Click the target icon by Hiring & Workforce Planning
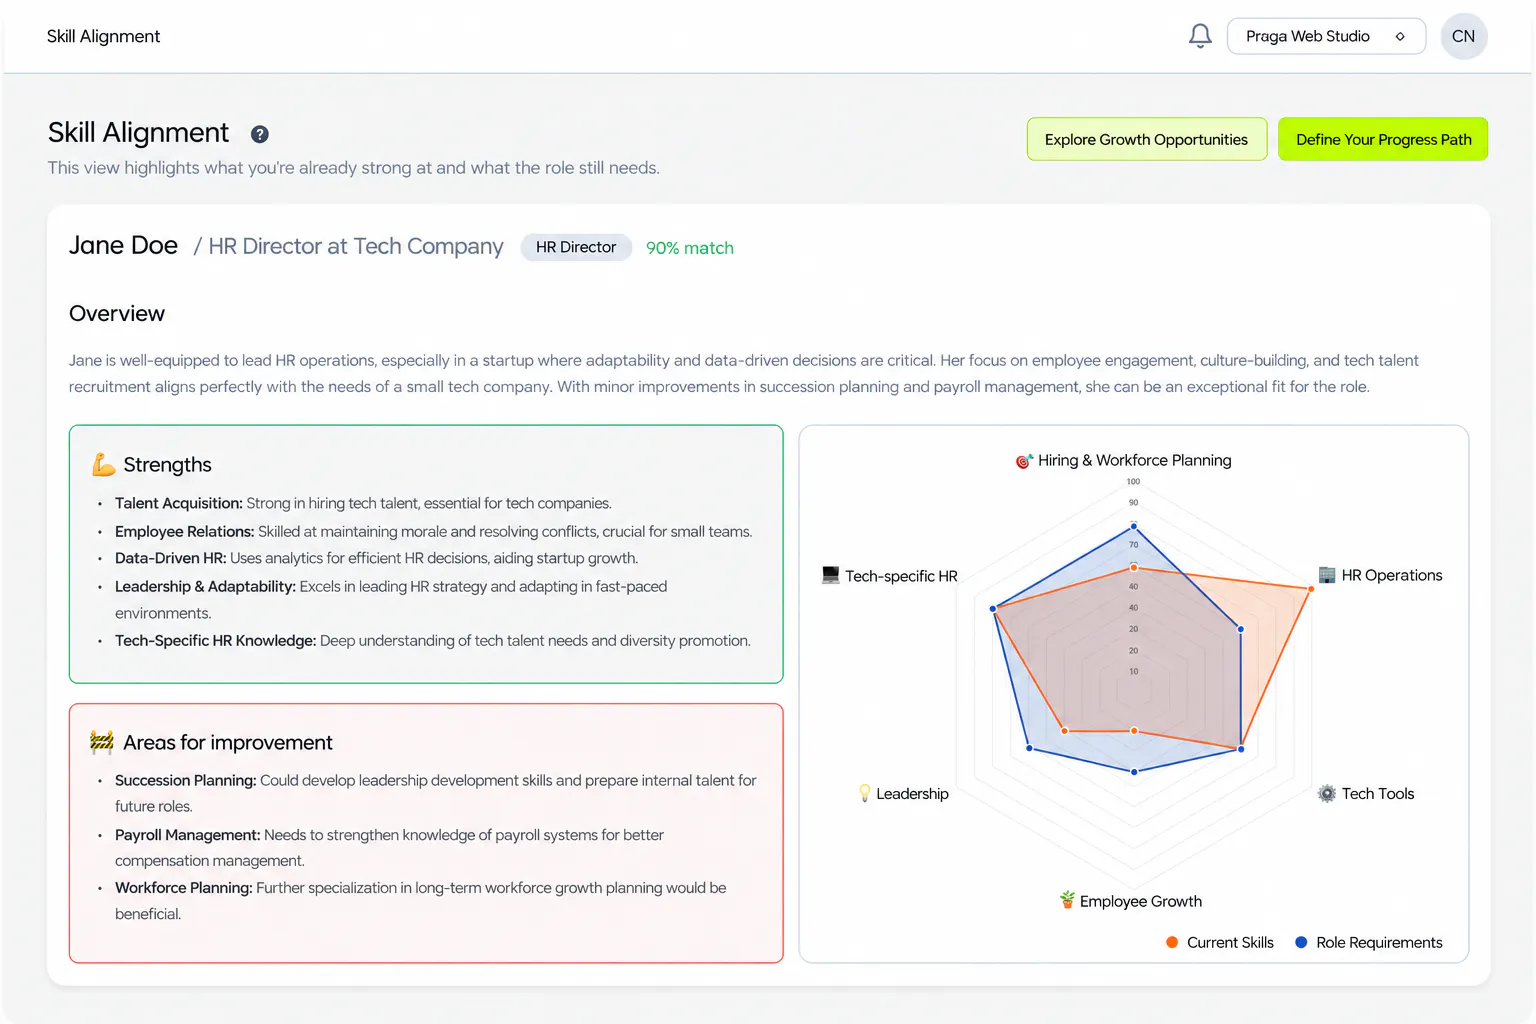 pyautogui.click(x=1024, y=461)
